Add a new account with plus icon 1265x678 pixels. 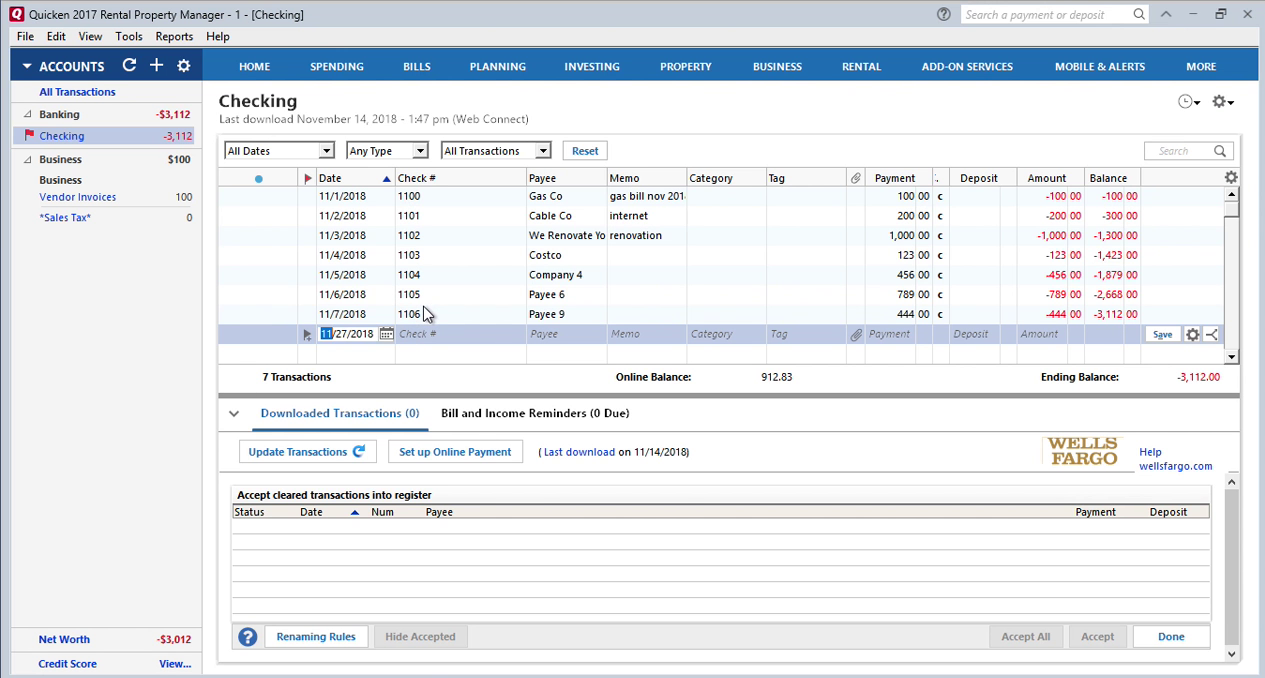pos(156,65)
